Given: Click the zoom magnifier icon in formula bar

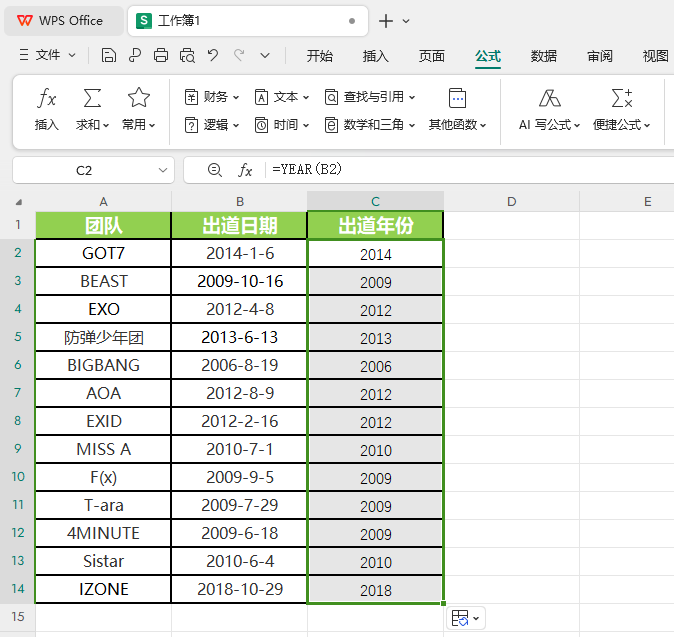Looking at the screenshot, I should point(214,170).
